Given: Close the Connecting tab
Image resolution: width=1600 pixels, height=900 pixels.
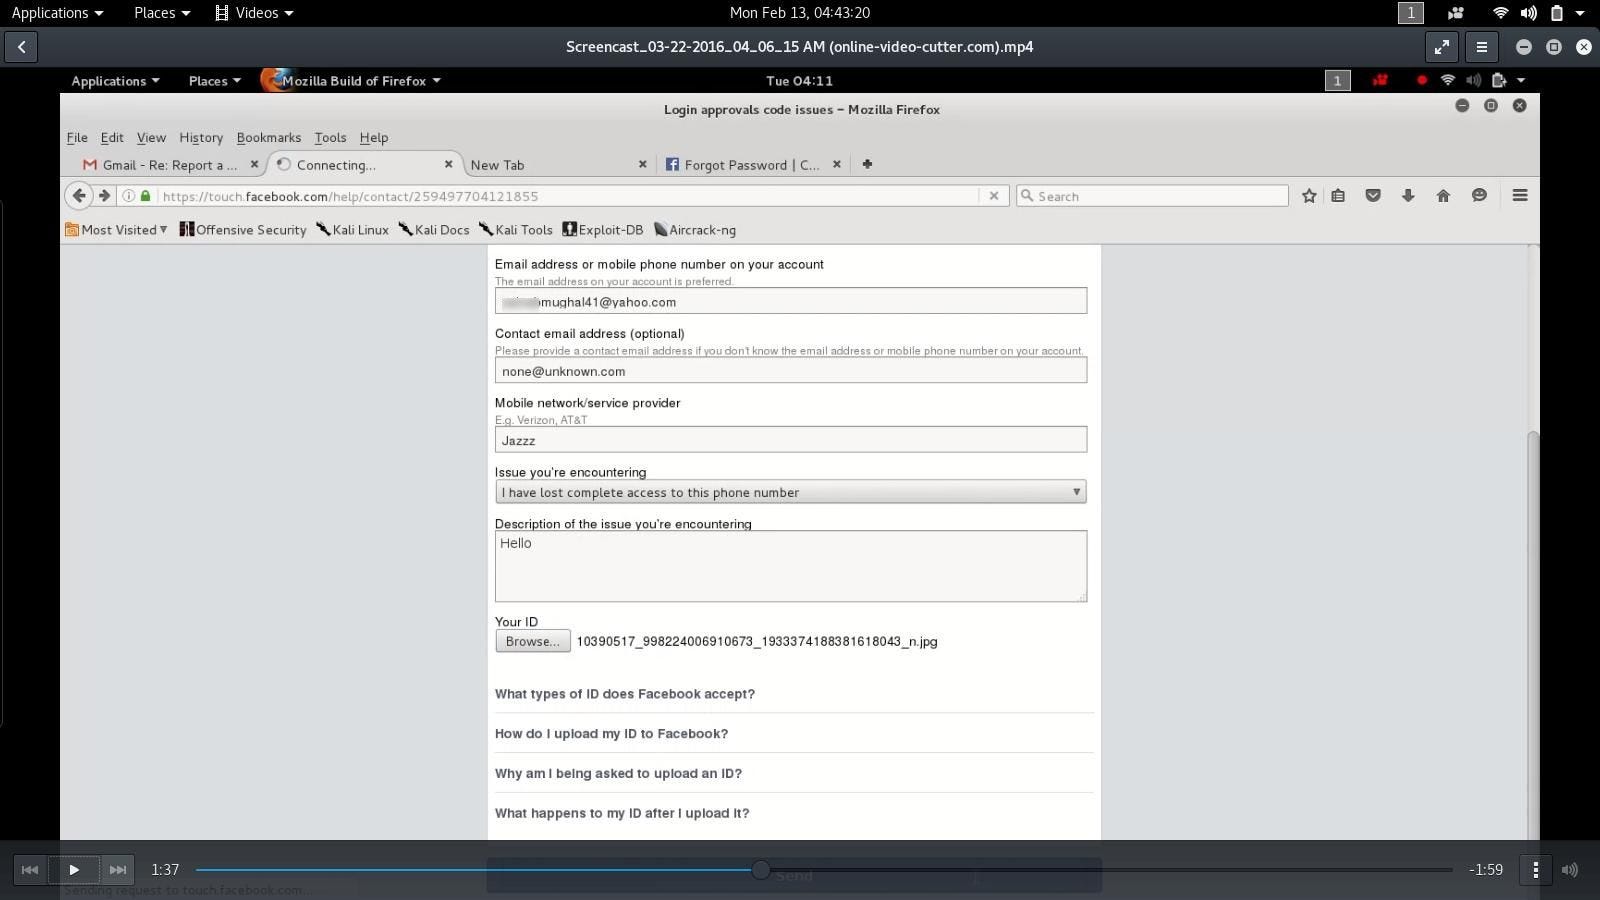Looking at the screenshot, I should (x=448, y=164).
